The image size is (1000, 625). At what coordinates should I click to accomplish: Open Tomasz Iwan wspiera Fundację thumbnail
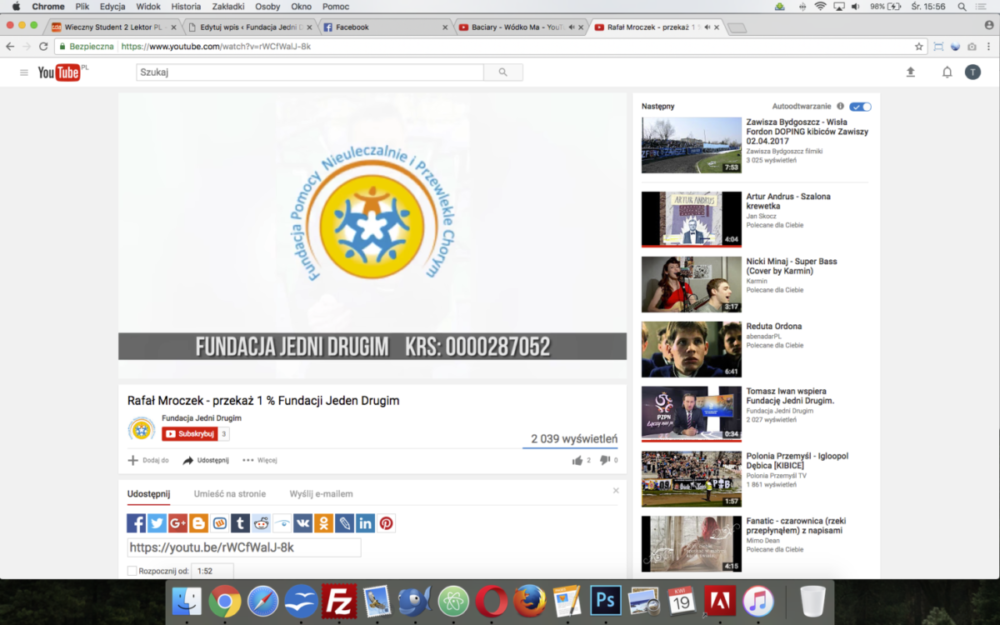coord(691,414)
